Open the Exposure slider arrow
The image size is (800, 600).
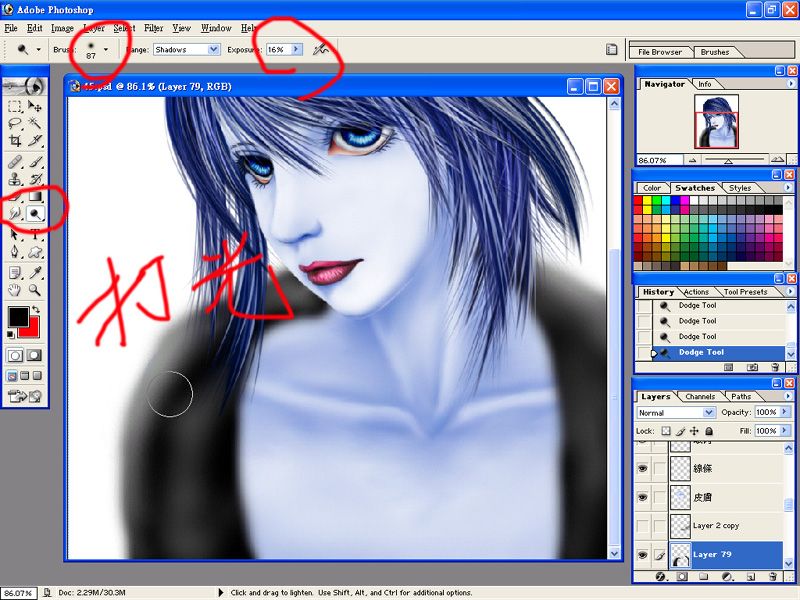[296, 49]
